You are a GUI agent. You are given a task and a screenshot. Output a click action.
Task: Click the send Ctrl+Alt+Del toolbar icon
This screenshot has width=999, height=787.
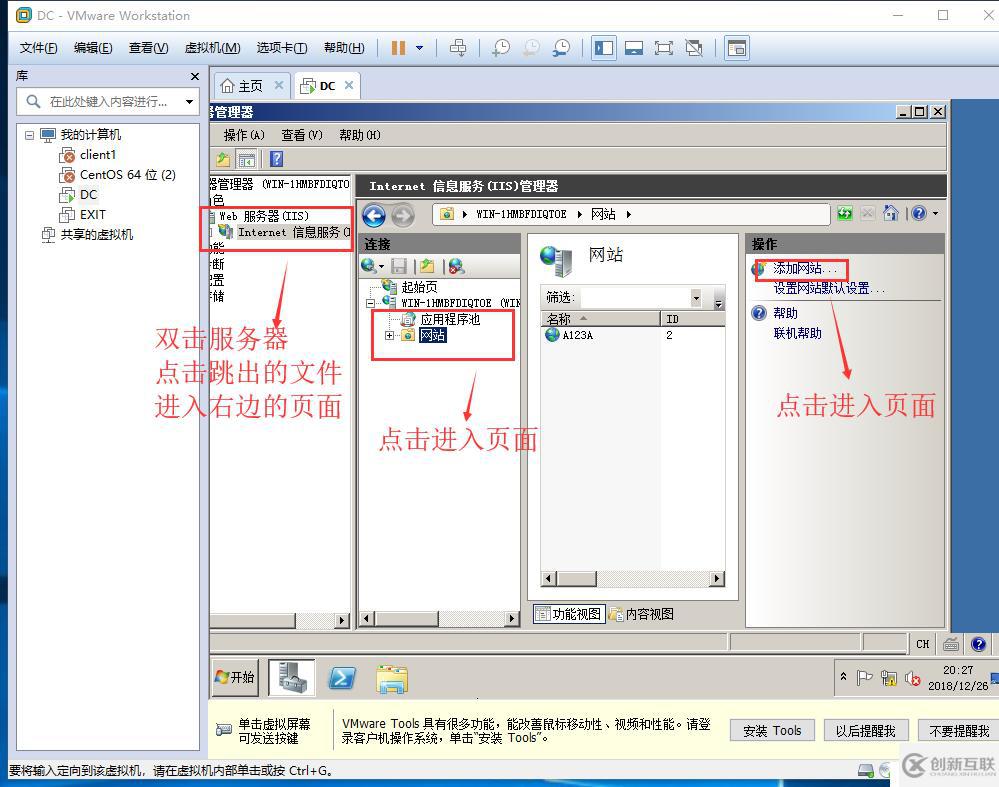click(x=458, y=48)
